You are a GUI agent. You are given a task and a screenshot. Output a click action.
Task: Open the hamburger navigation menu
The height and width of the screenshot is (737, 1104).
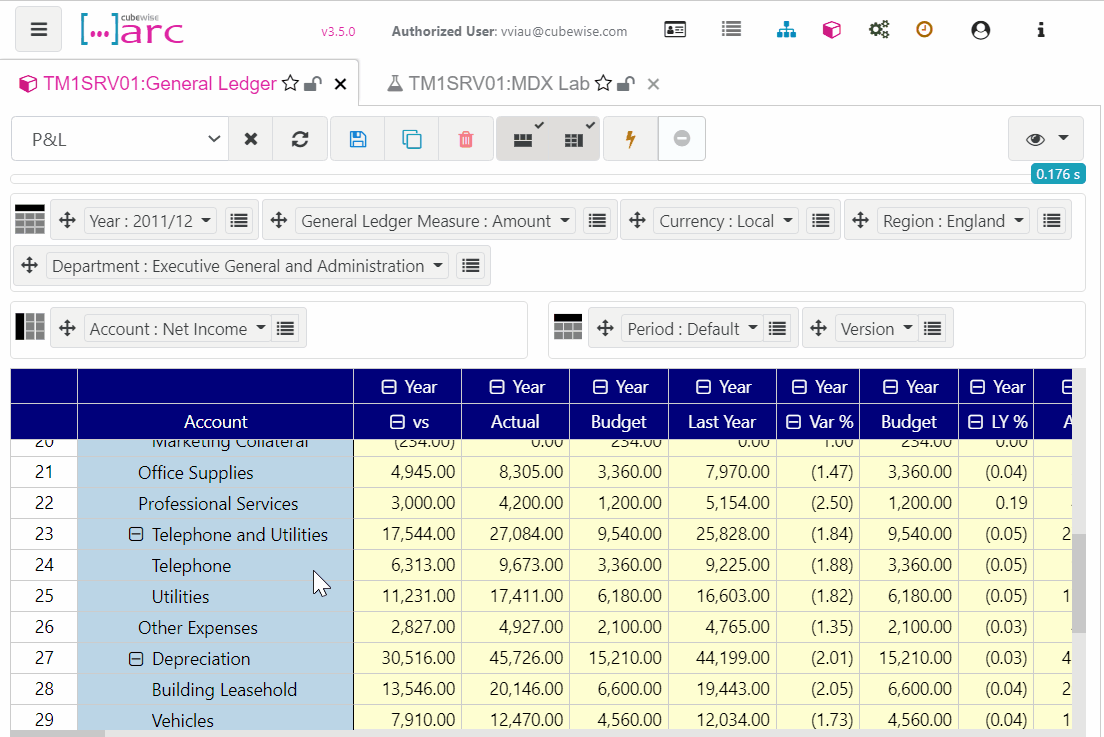[39, 30]
